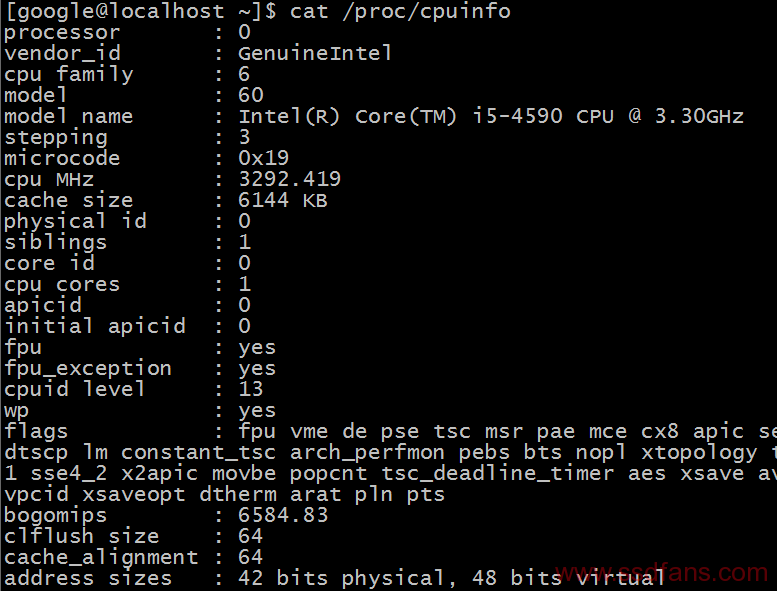
Task: Click the flags label
Action: click(x=36, y=431)
